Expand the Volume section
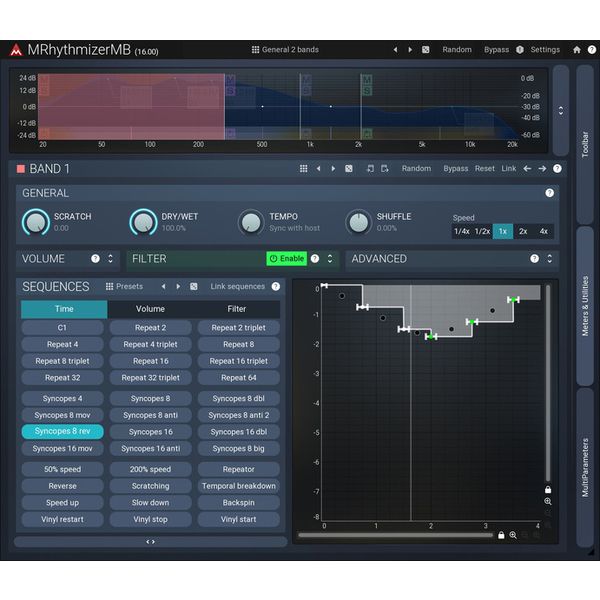The height and width of the screenshot is (600, 600). (x=111, y=258)
